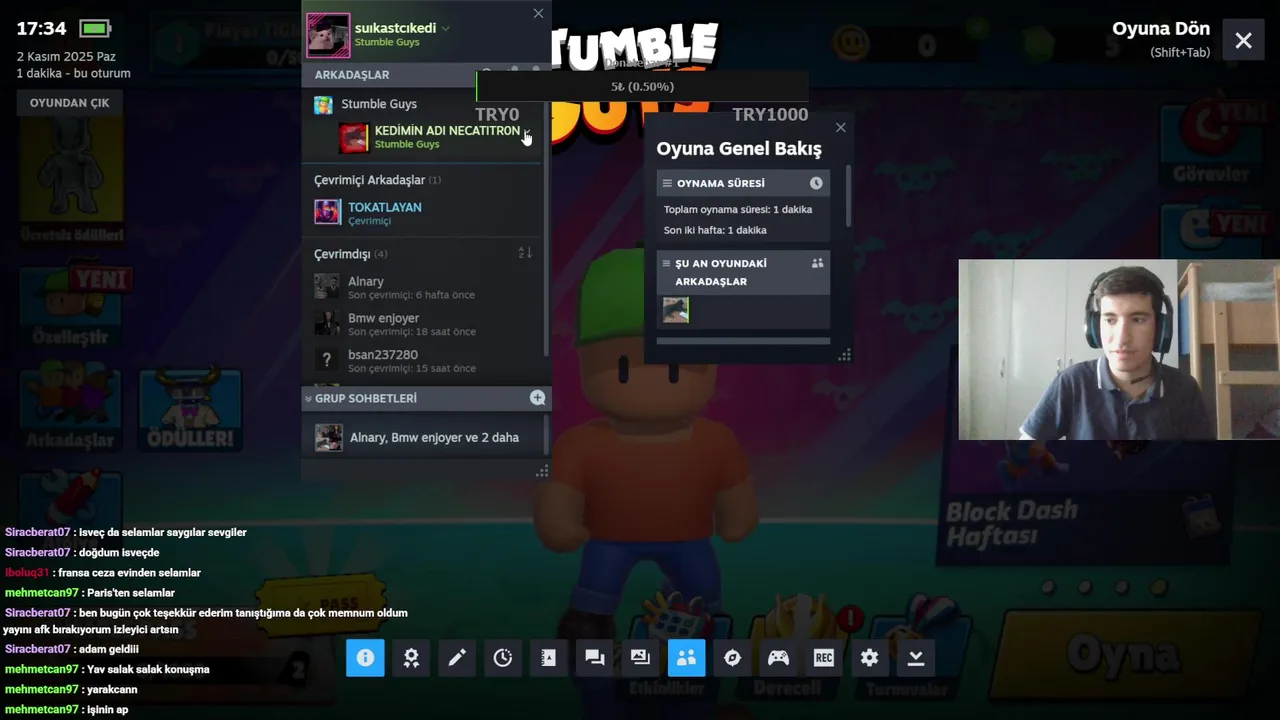
Task: Open the screenshots pictures icon
Action: pyautogui.click(x=641, y=658)
